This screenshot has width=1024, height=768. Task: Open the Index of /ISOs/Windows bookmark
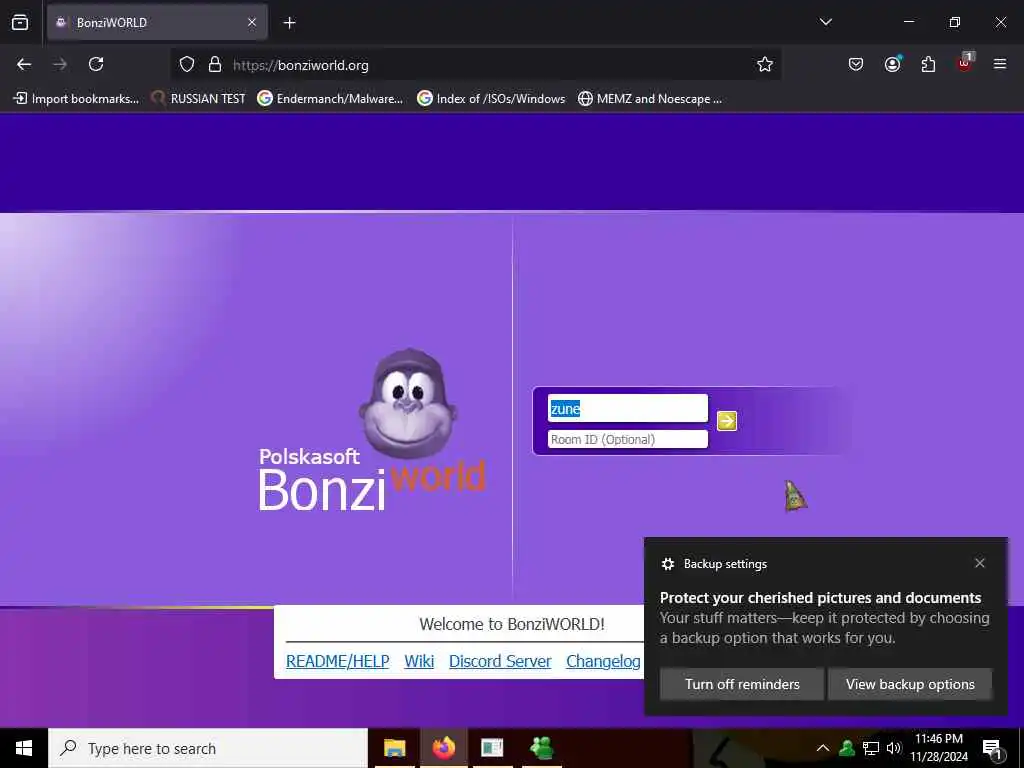click(x=491, y=99)
